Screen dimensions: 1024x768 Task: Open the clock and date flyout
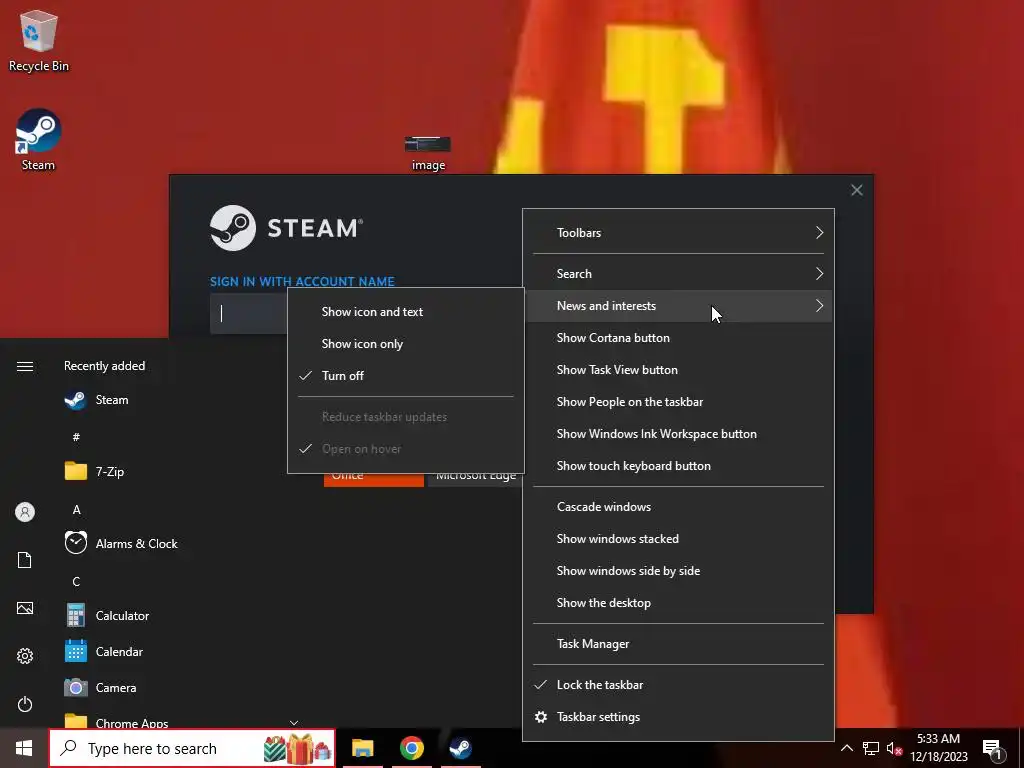point(938,748)
